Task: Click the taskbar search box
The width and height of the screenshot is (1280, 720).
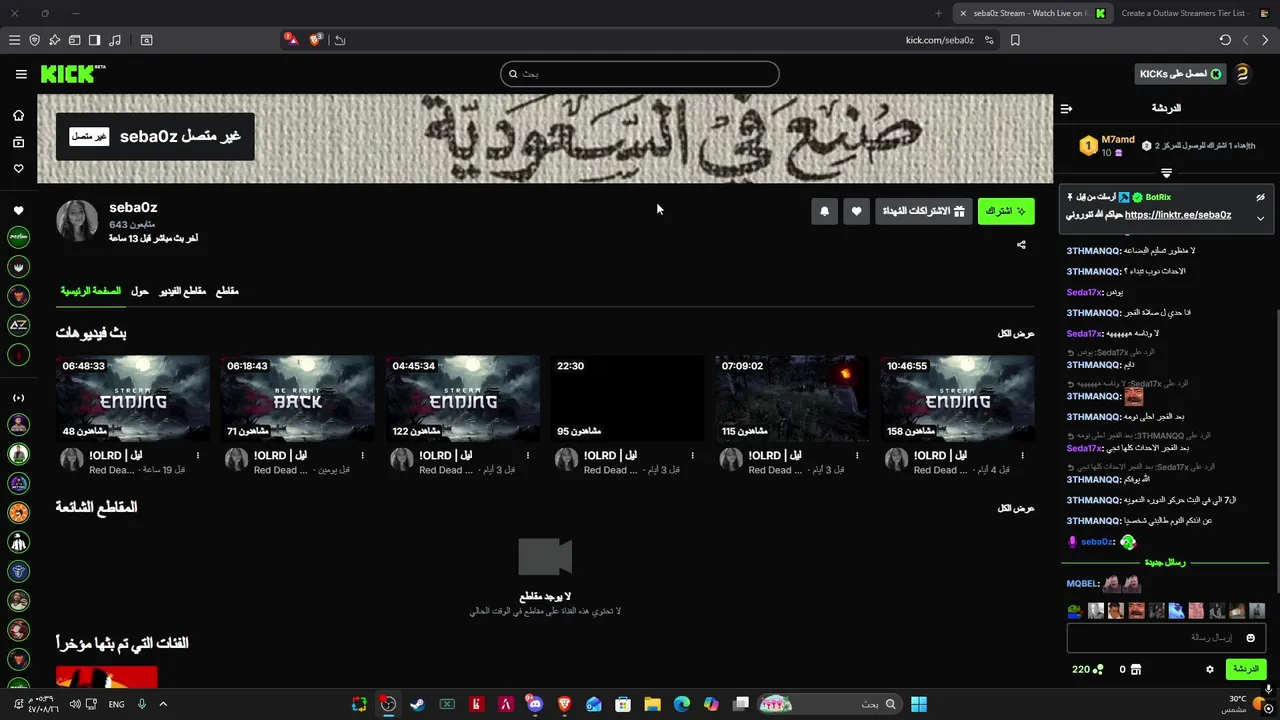Action: coord(829,704)
